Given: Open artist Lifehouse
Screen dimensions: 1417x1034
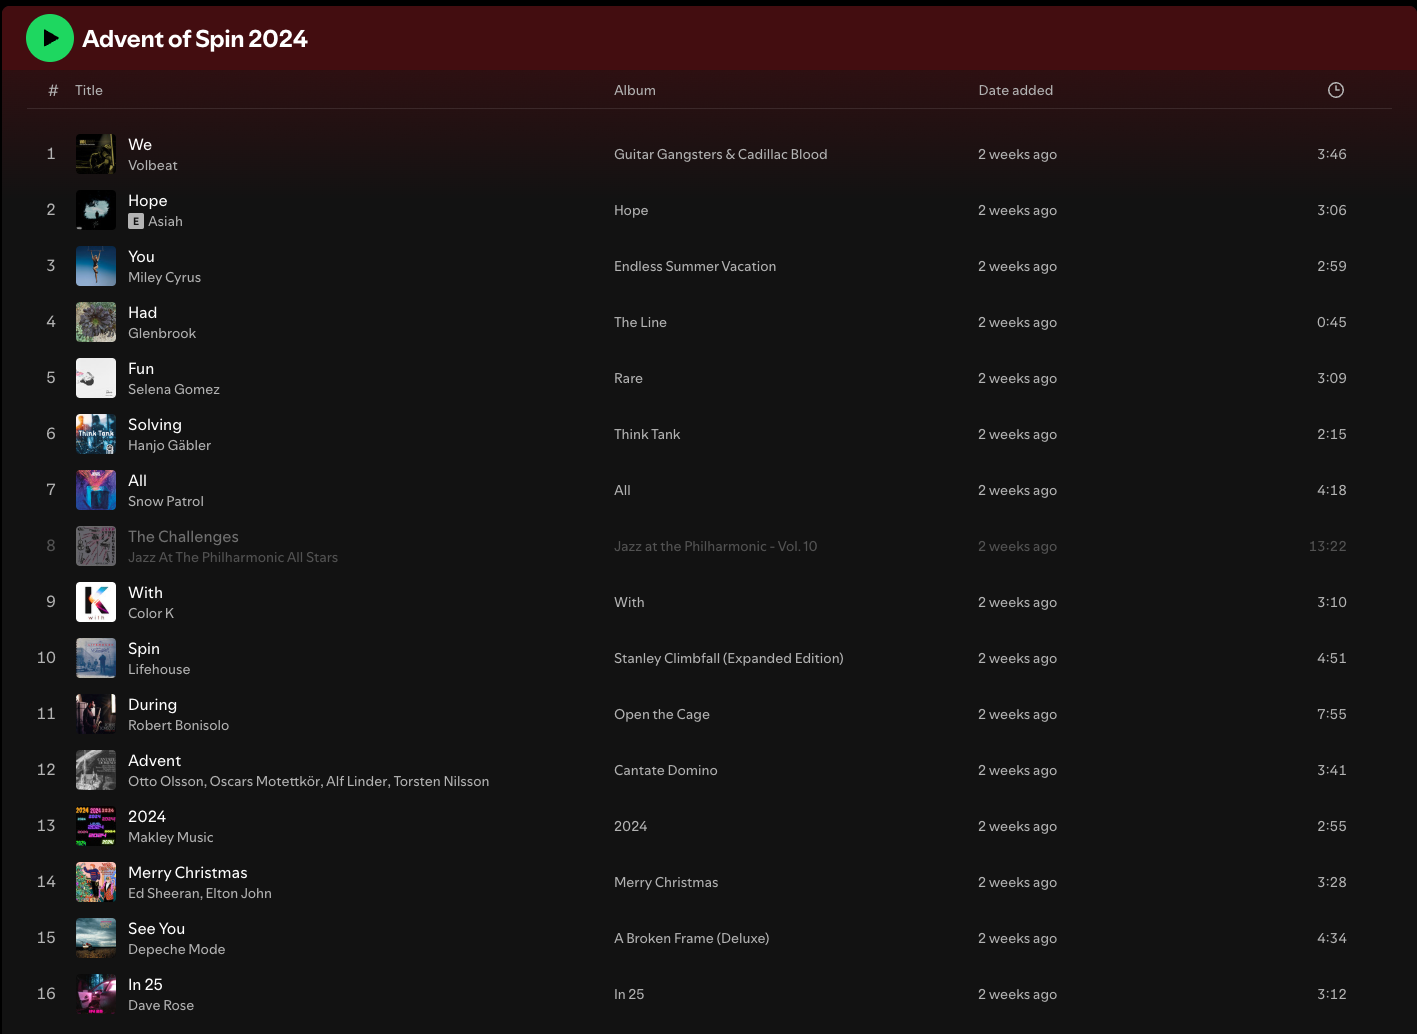Looking at the screenshot, I should coord(159,670).
